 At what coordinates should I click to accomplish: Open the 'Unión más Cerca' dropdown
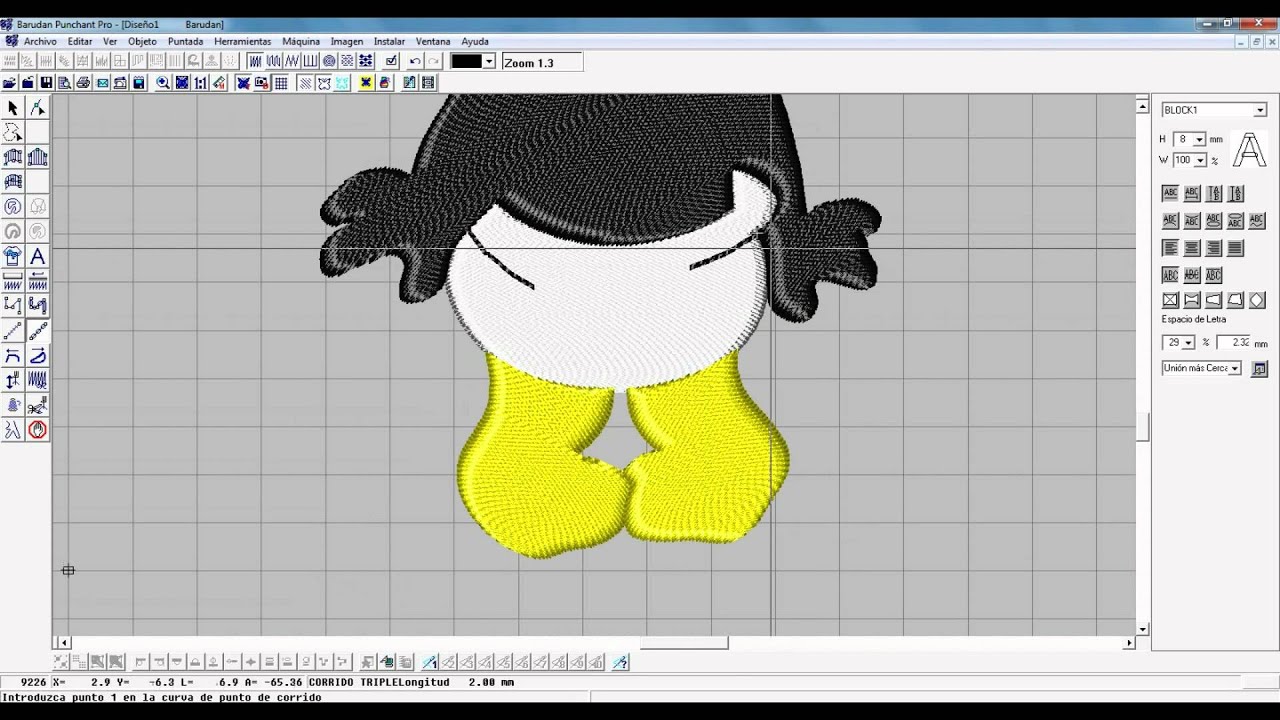[x=1234, y=368]
